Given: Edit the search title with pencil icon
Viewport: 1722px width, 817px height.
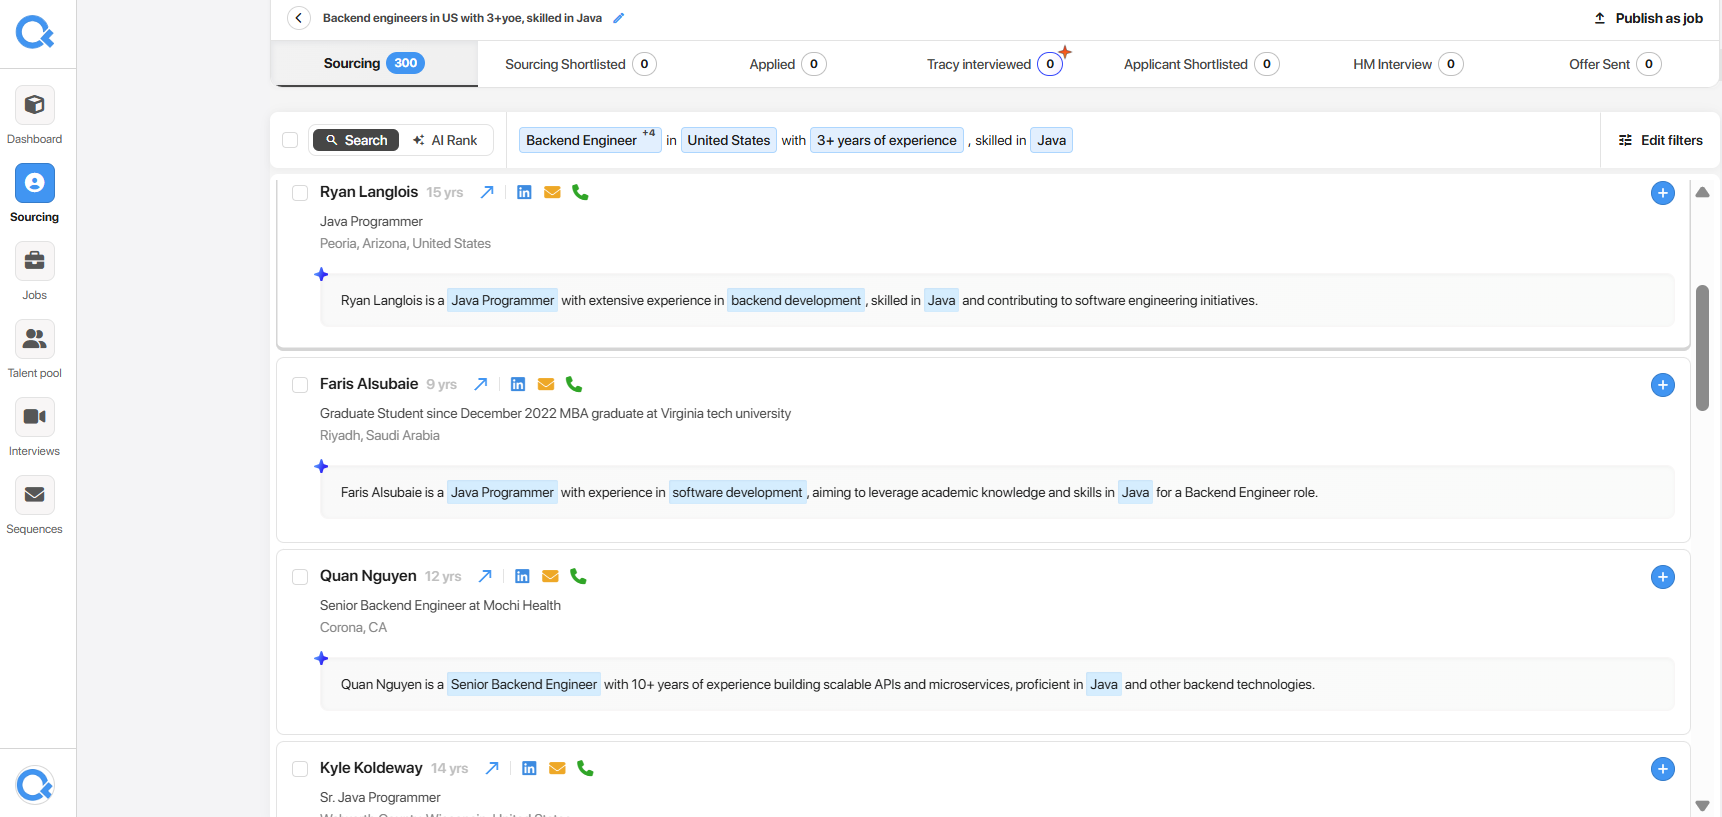Looking at the screenshot, I should pyautogui.click(x=619, y=18).
